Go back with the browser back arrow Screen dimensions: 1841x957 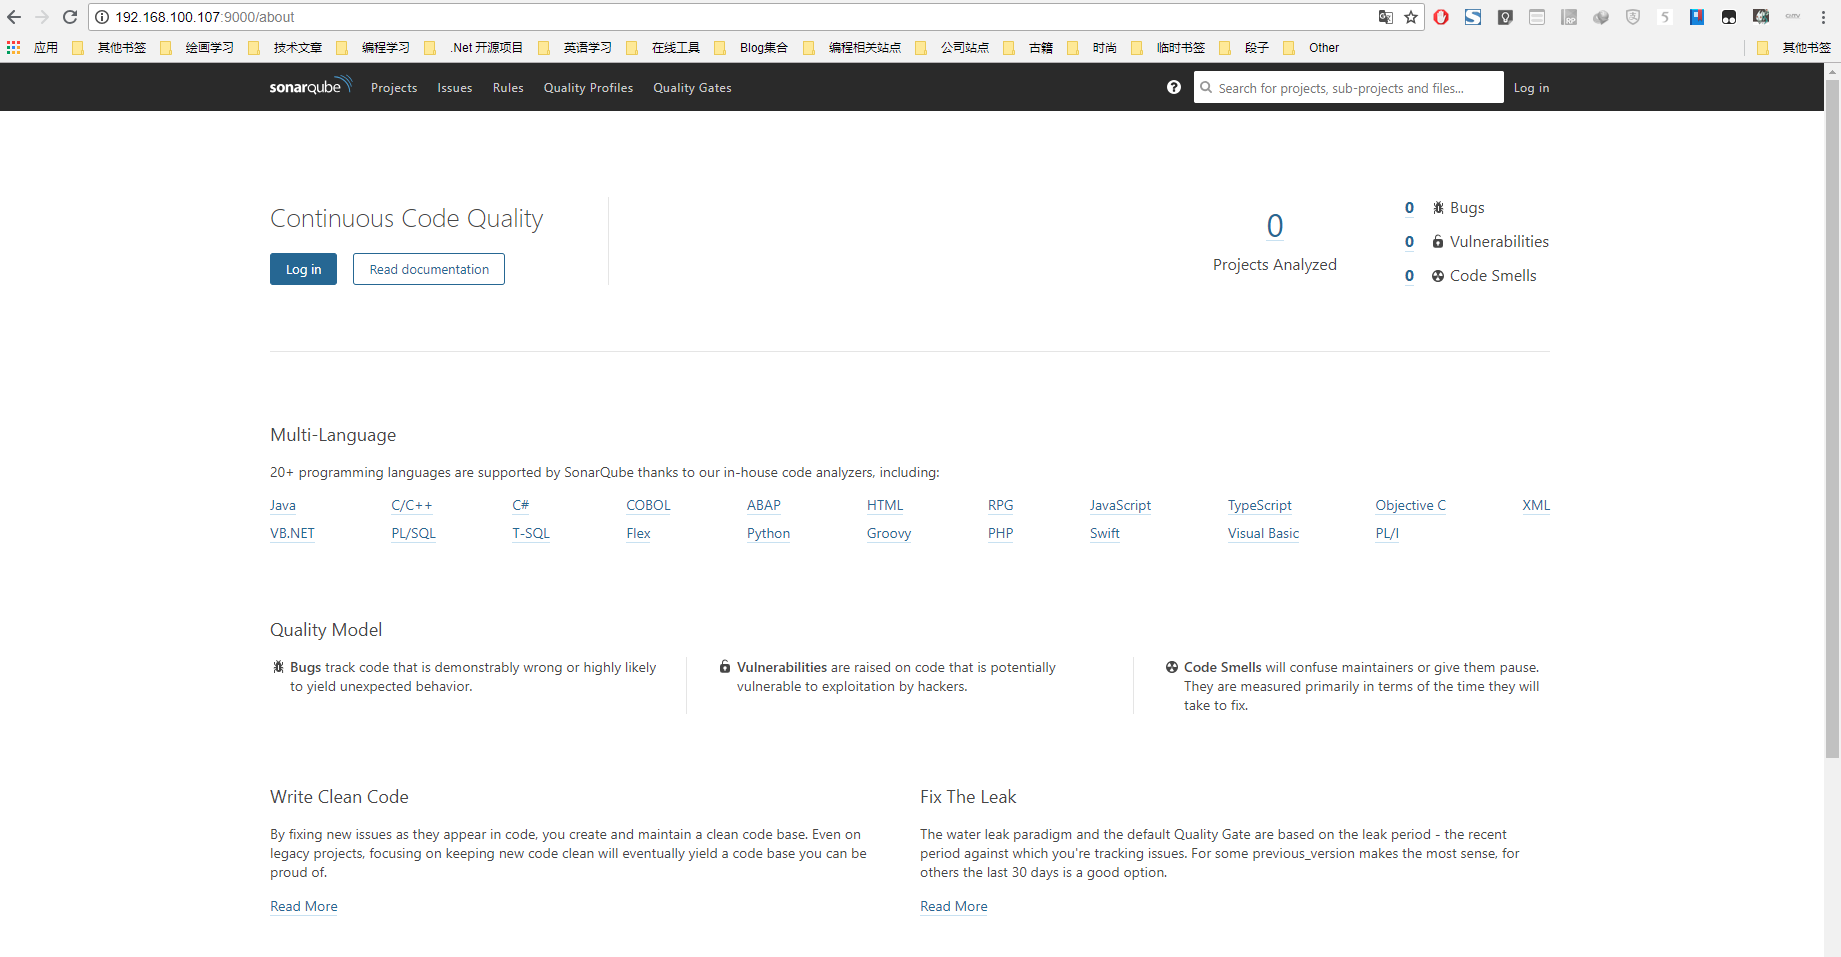[14, 17]
